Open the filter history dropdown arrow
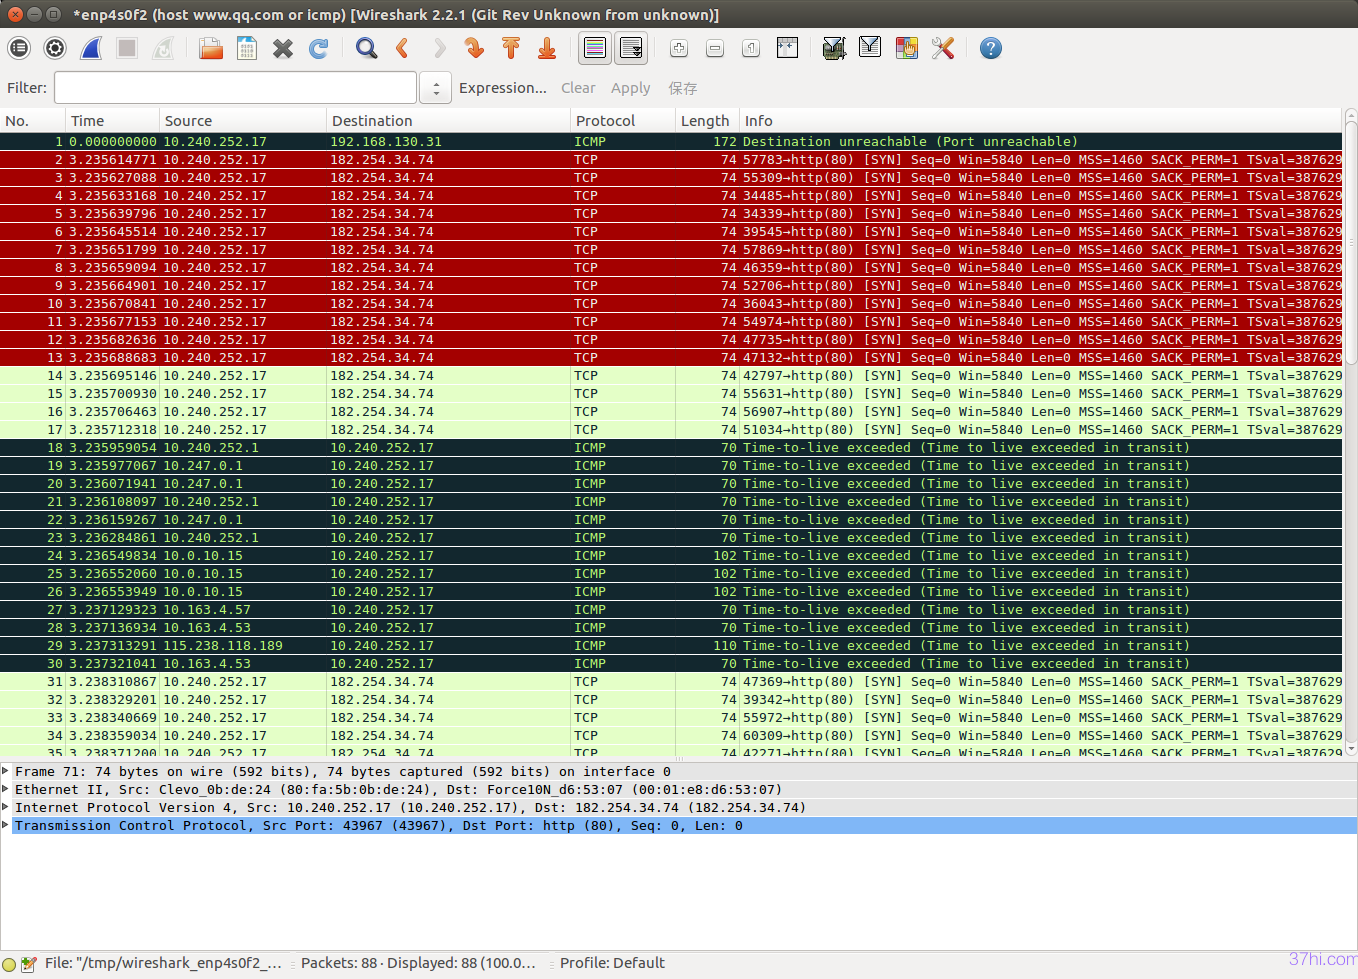This screenshot has width=1358, height=979. tap(435, 88)
